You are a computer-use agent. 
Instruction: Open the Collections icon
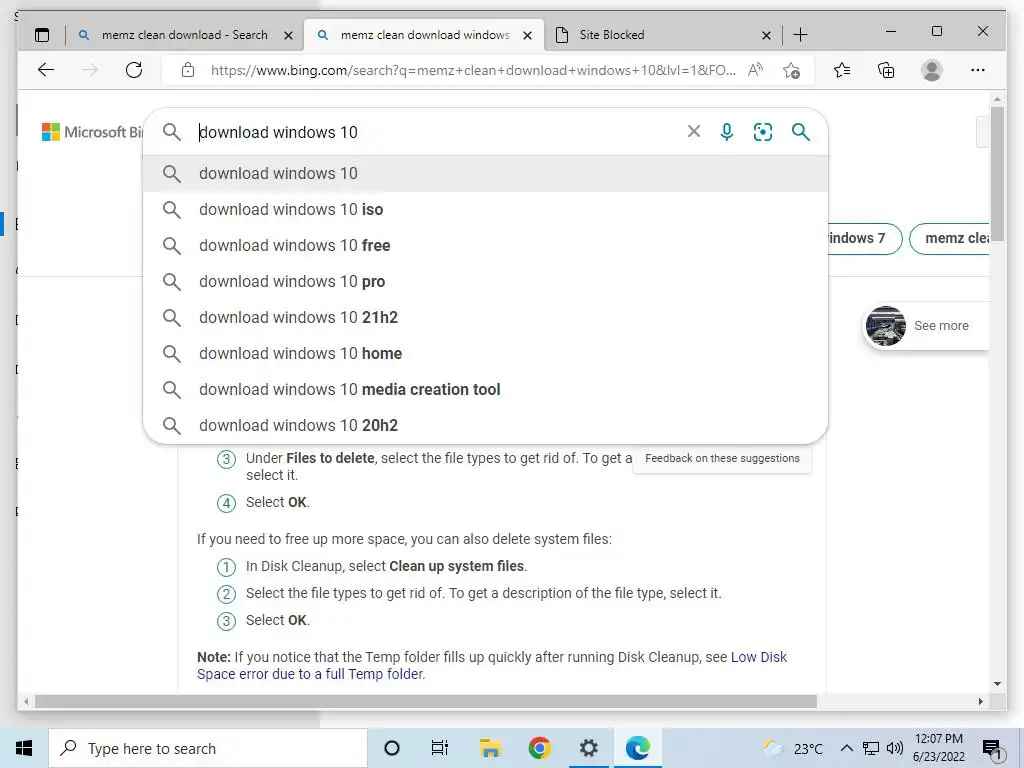(886, 70)
